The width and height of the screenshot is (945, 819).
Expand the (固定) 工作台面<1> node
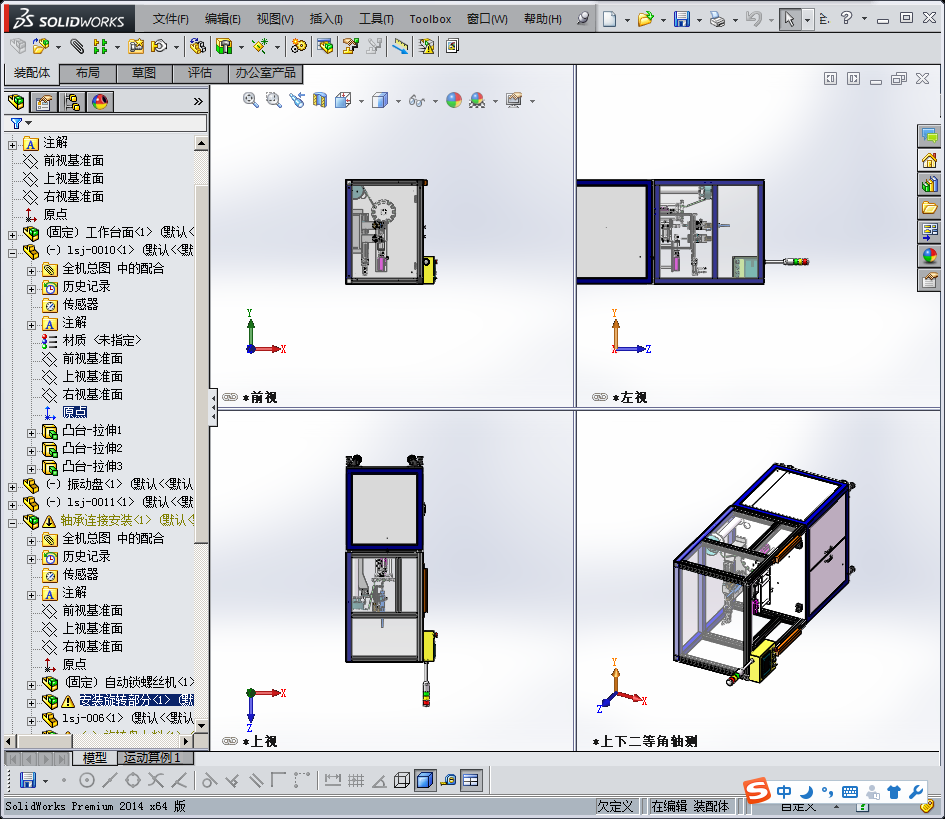click(13, 234)
